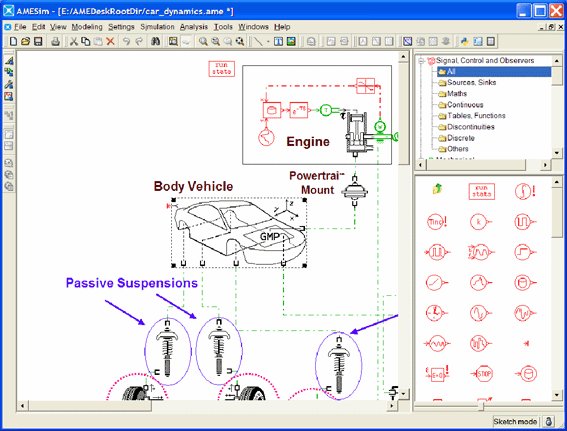Open the Tools menu
Viewport: 567px width, 431px height.
click(x=223, y=27)
